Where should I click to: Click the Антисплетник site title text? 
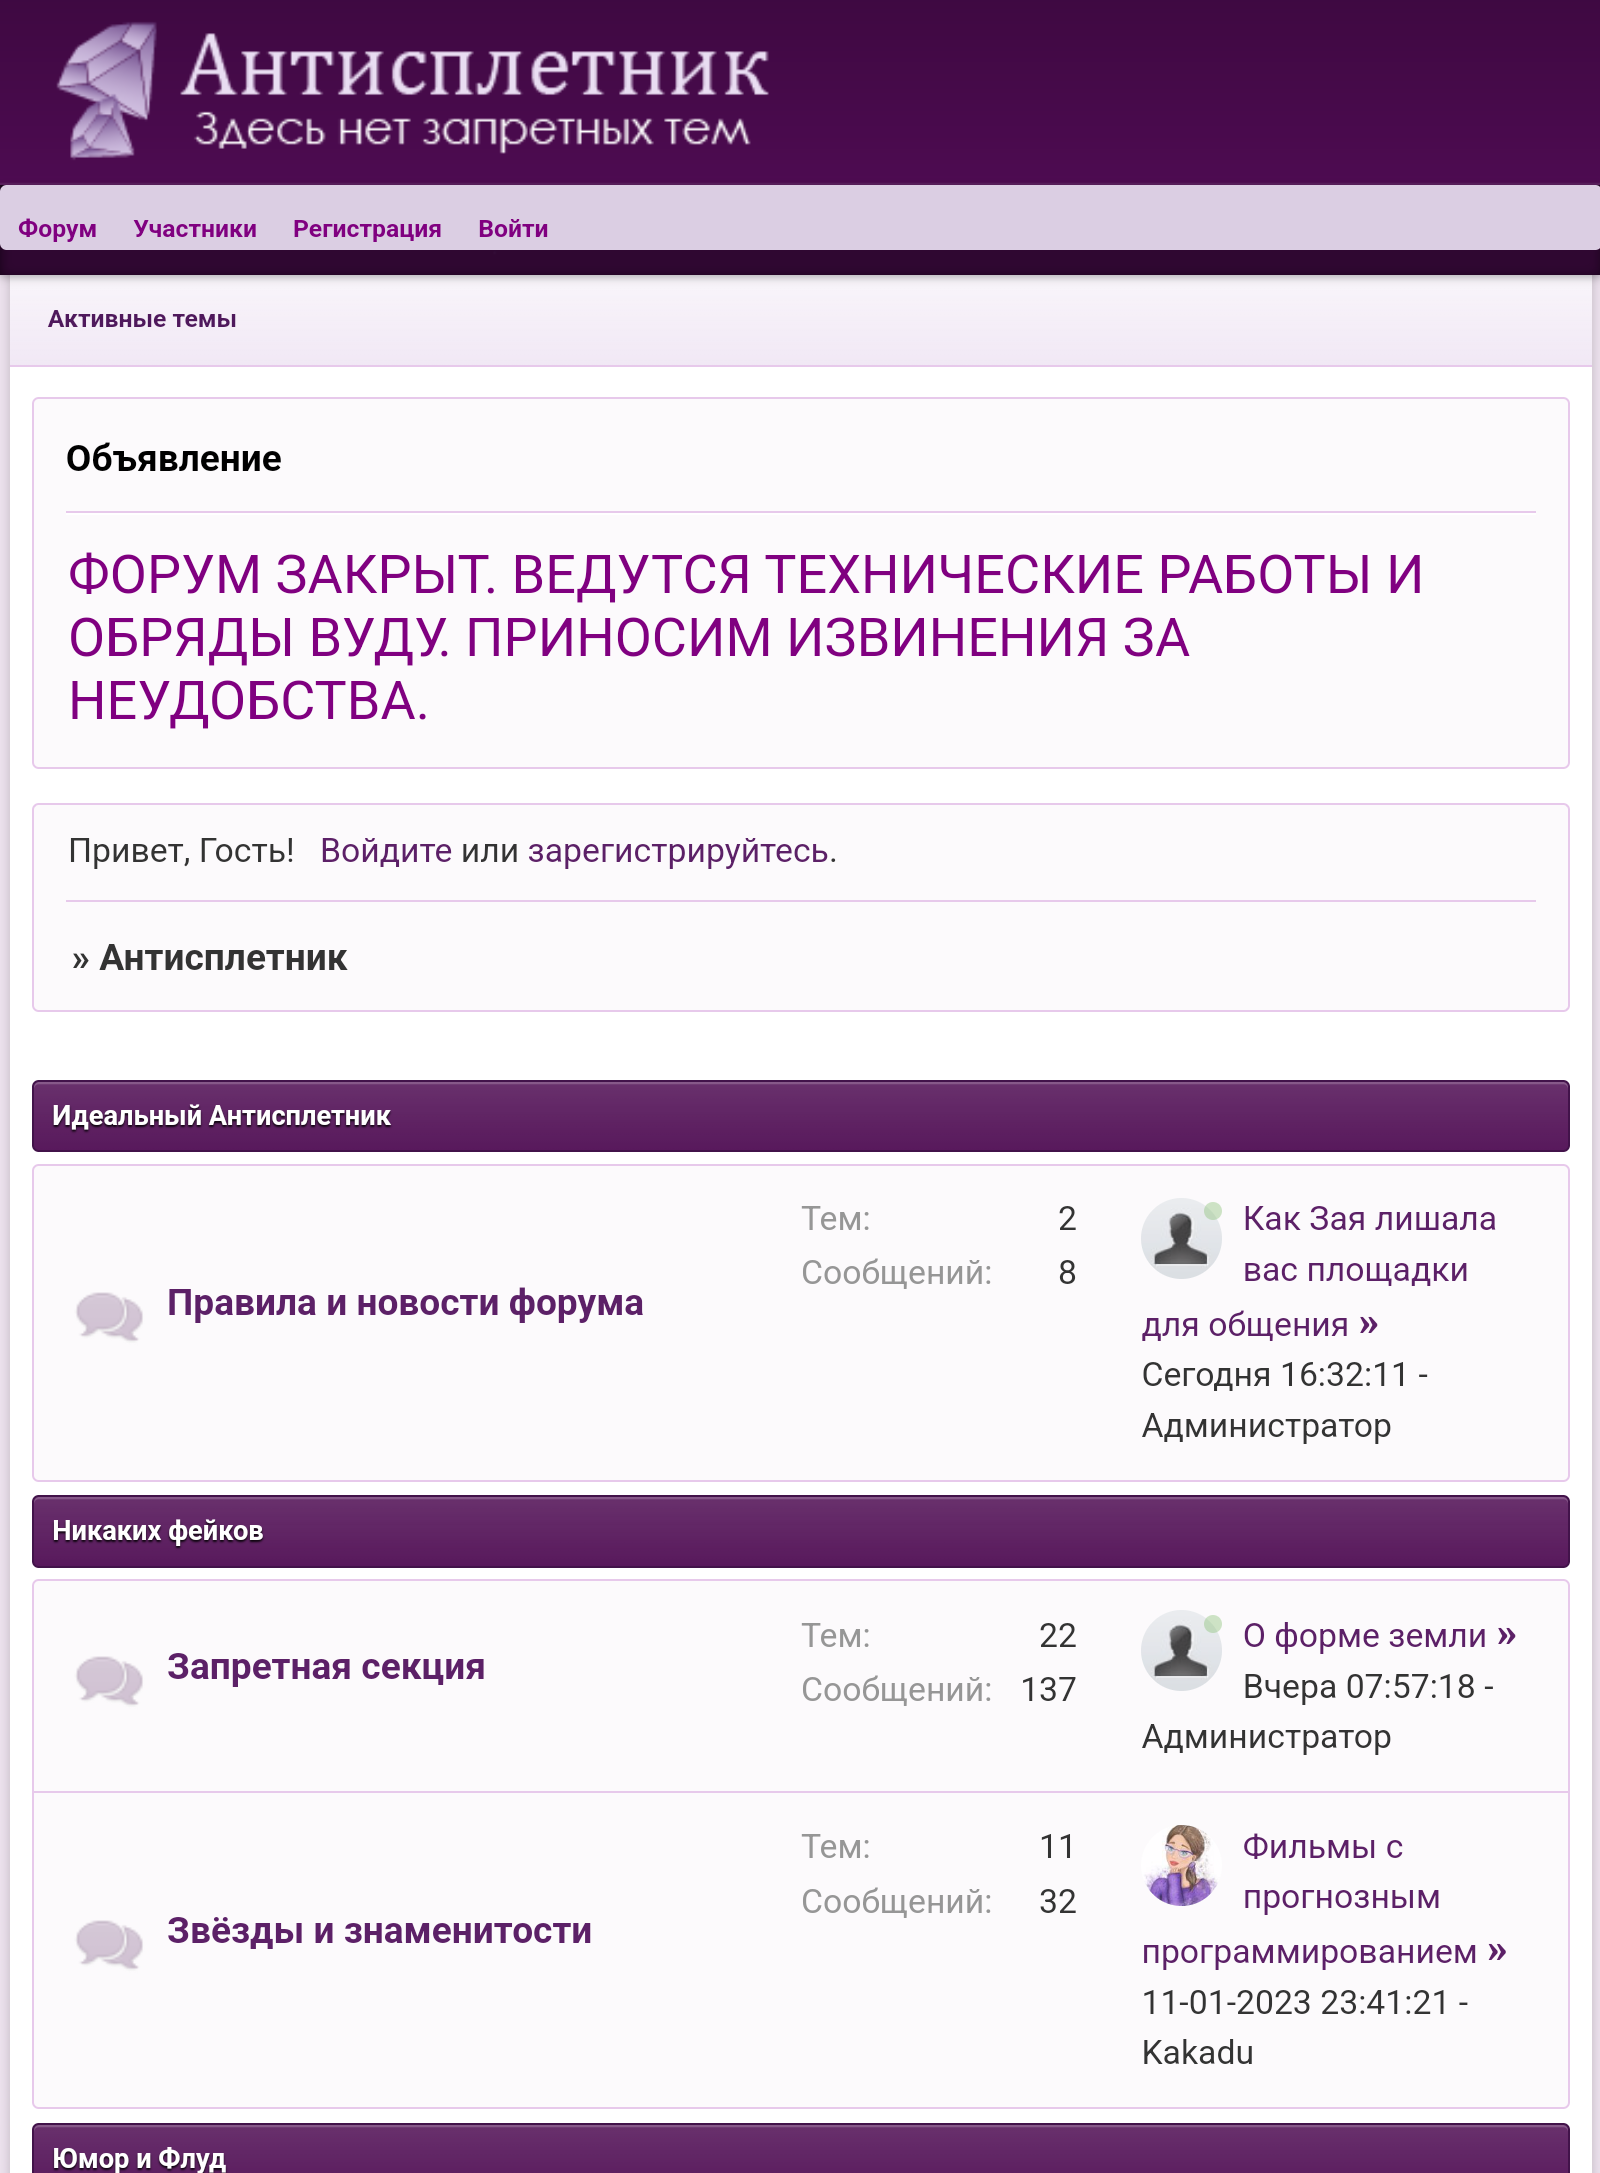(475, 68)
